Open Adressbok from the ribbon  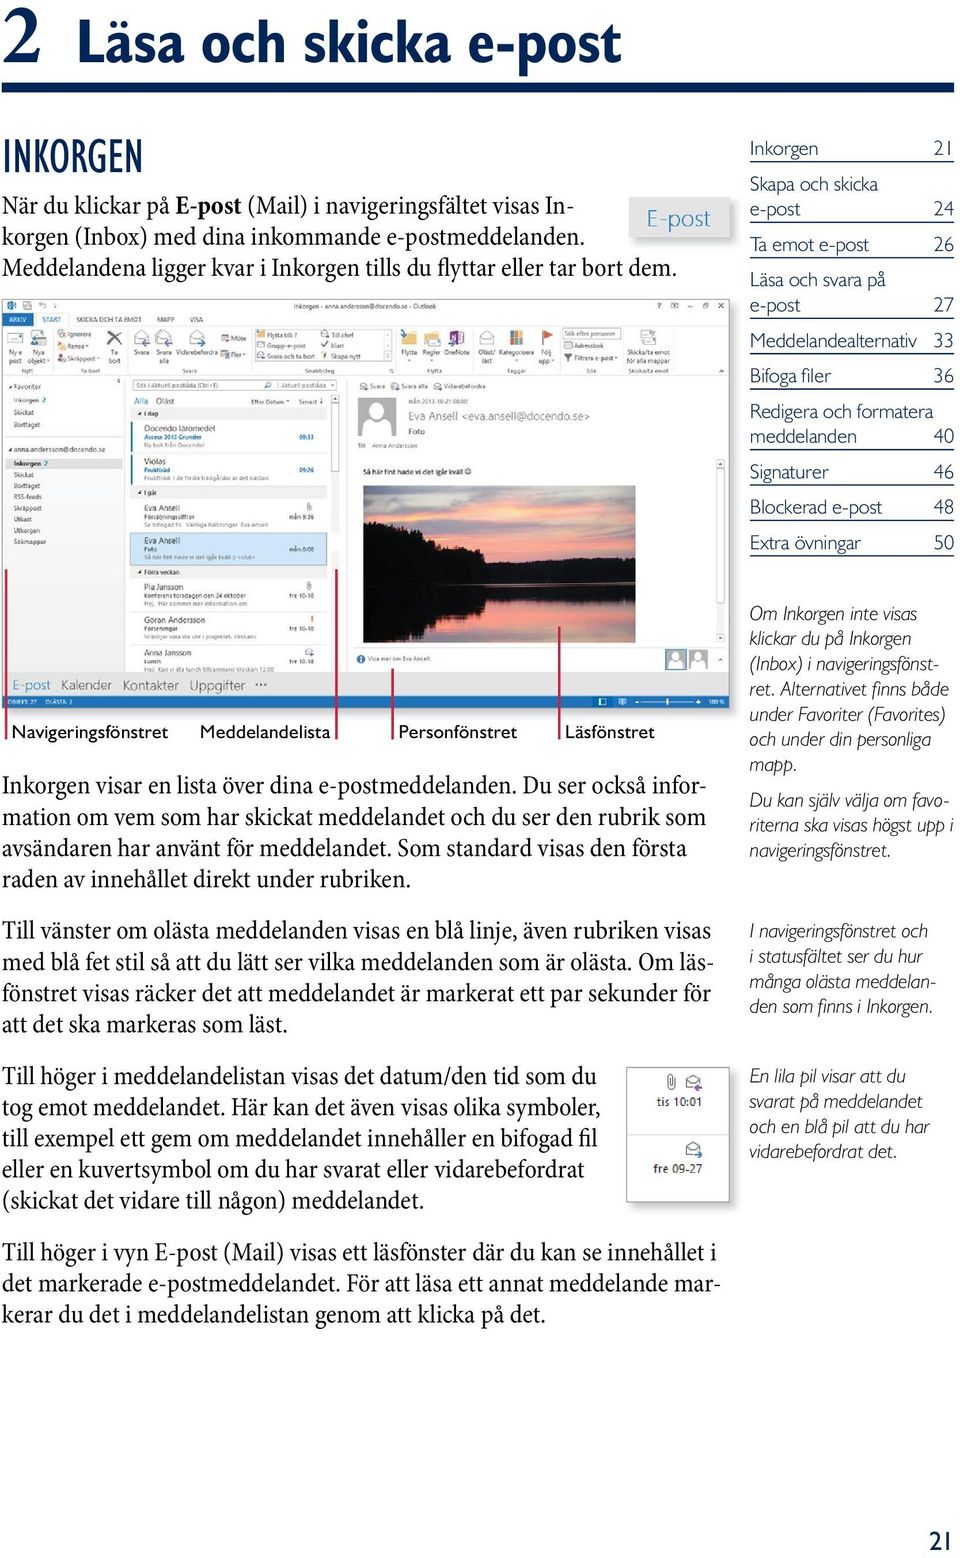pyautogui.click(x=585, y=345)
